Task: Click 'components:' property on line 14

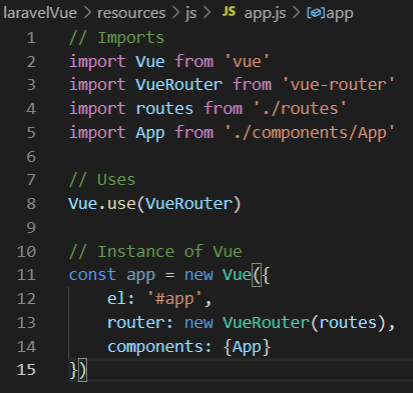Action: (x=160, y=347)
